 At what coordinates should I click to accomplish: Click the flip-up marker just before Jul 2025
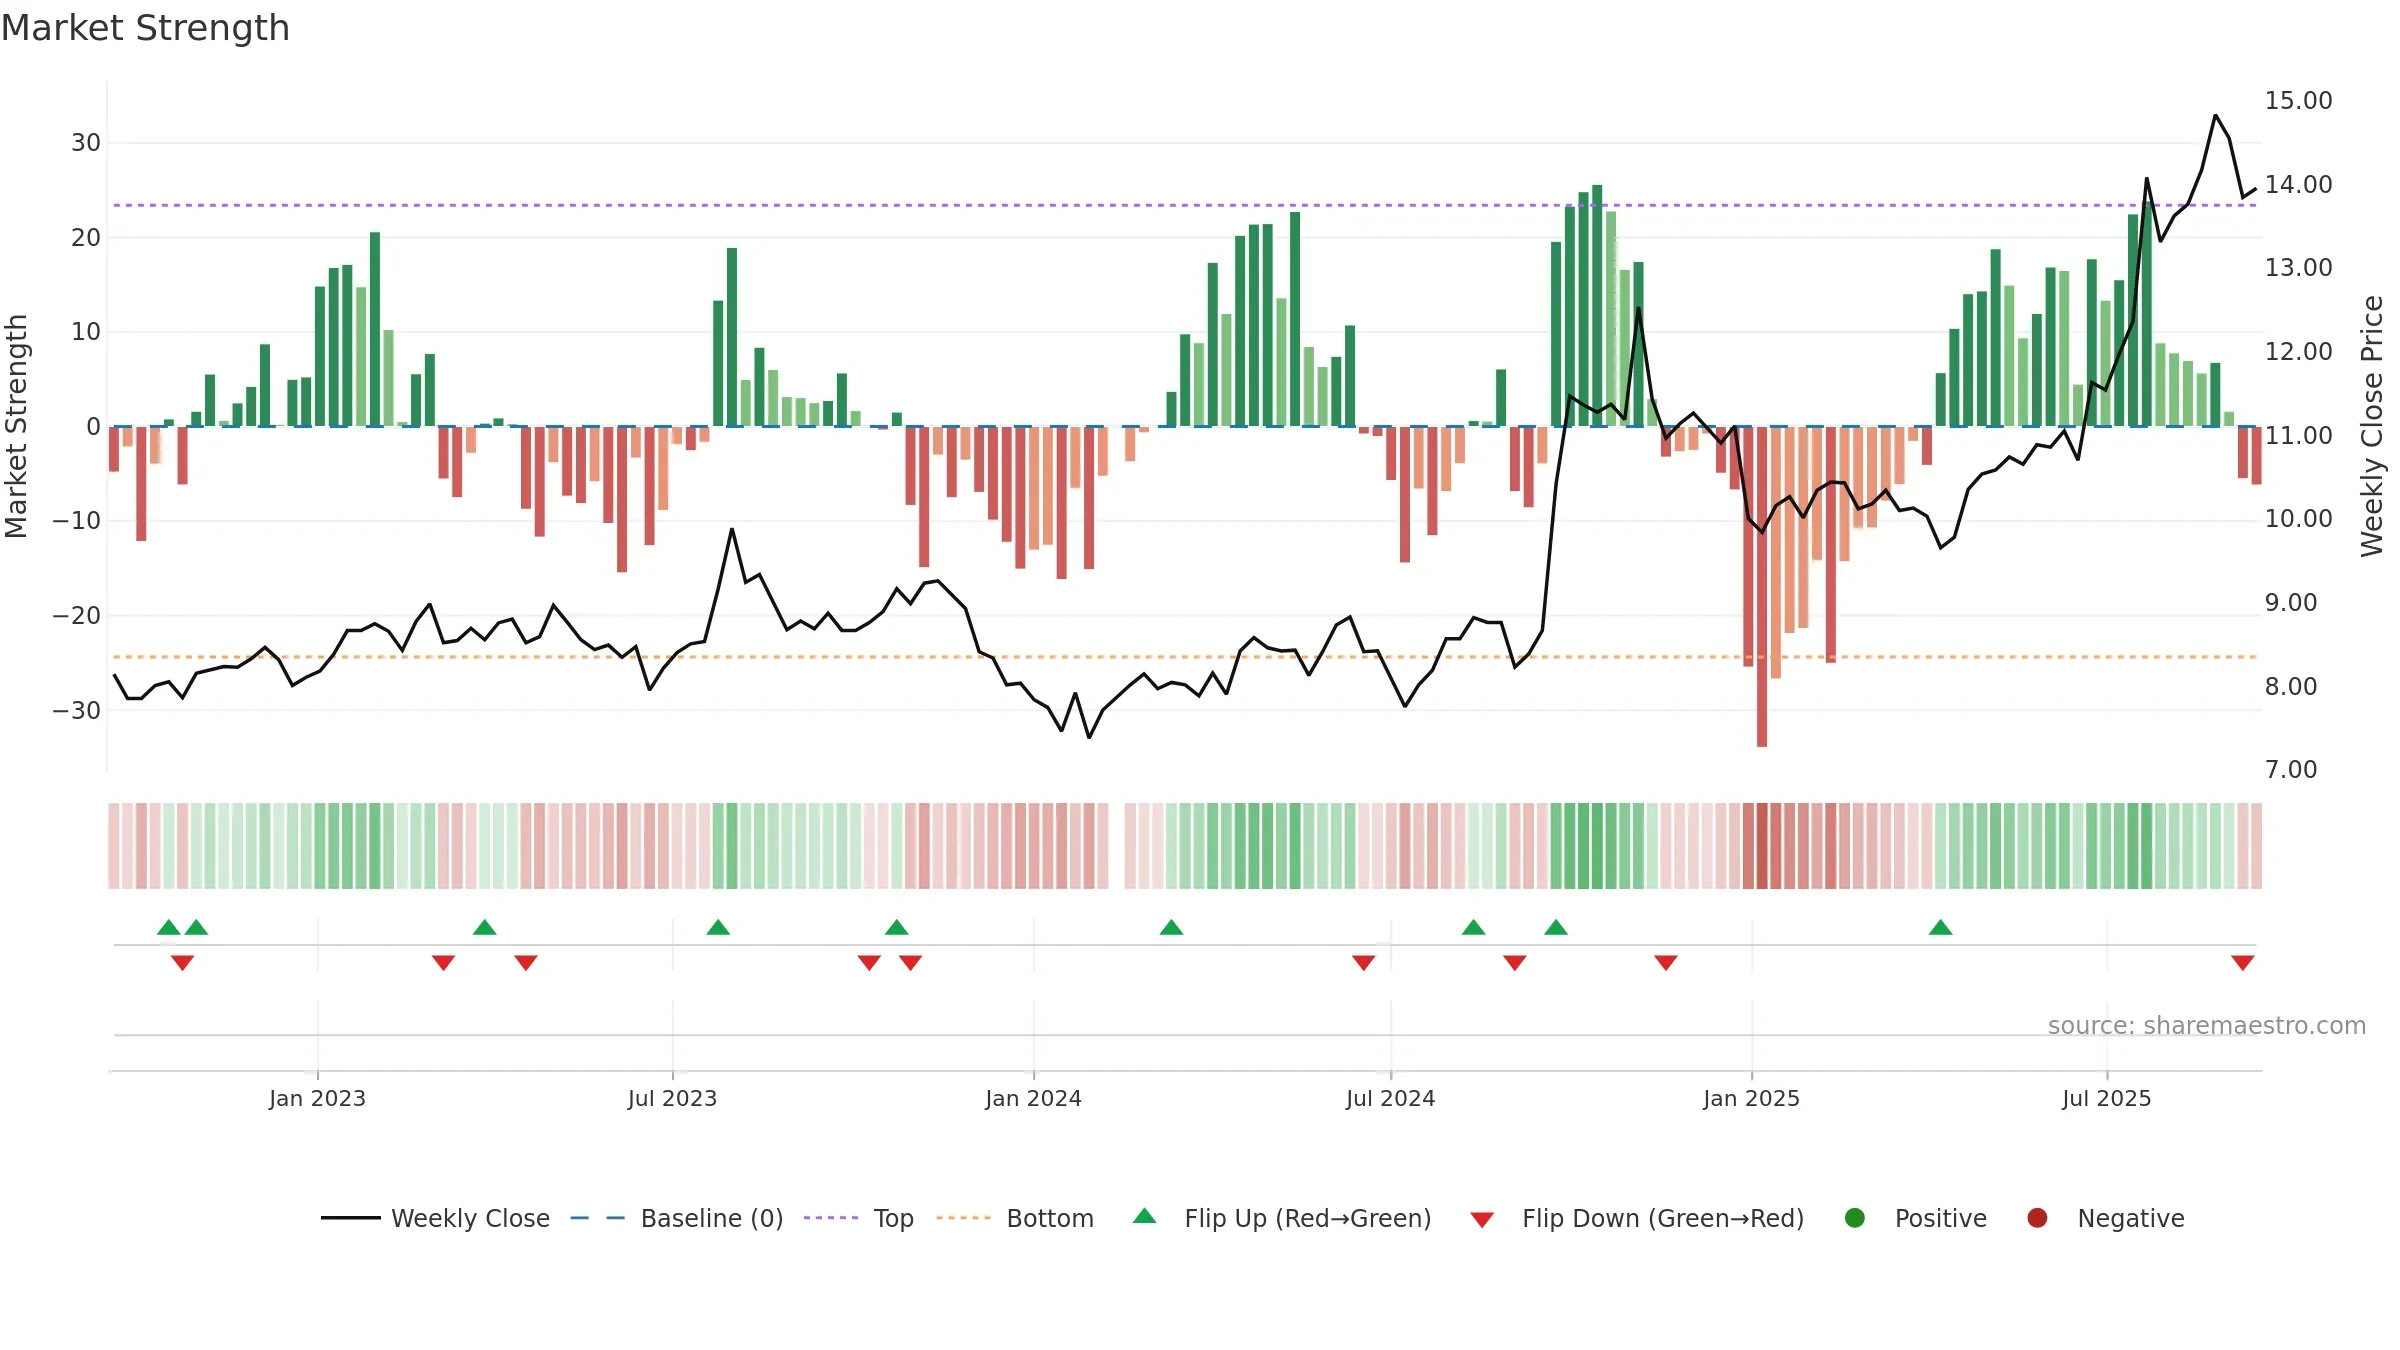(x=1940, y=927)
